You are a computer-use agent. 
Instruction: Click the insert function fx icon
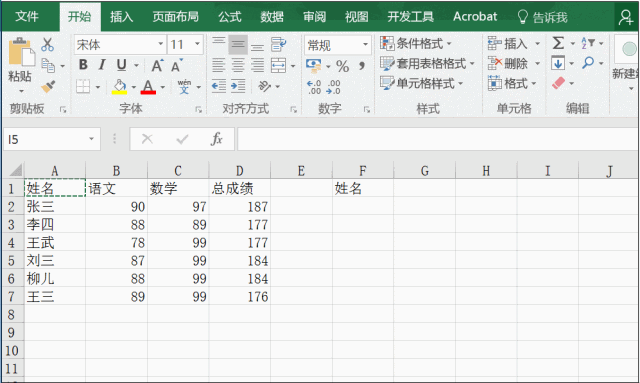click(x=216, y=139)
